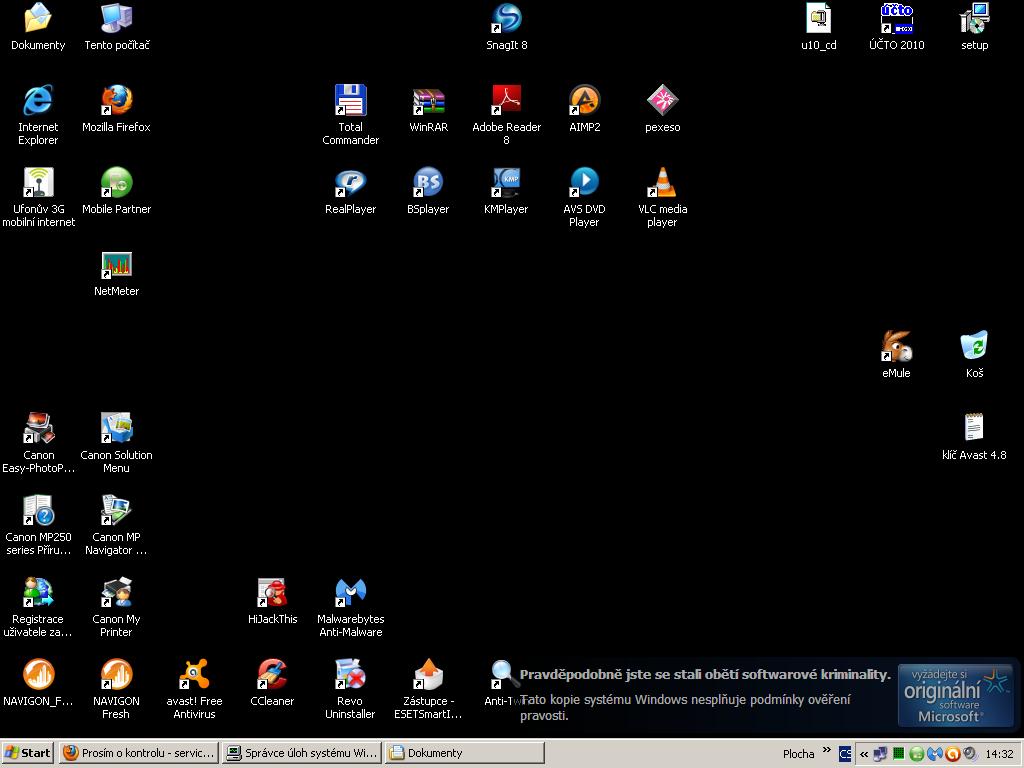
Task: Select the klíč Avast 4.8 text file
Action: click(x=974, y=428)
